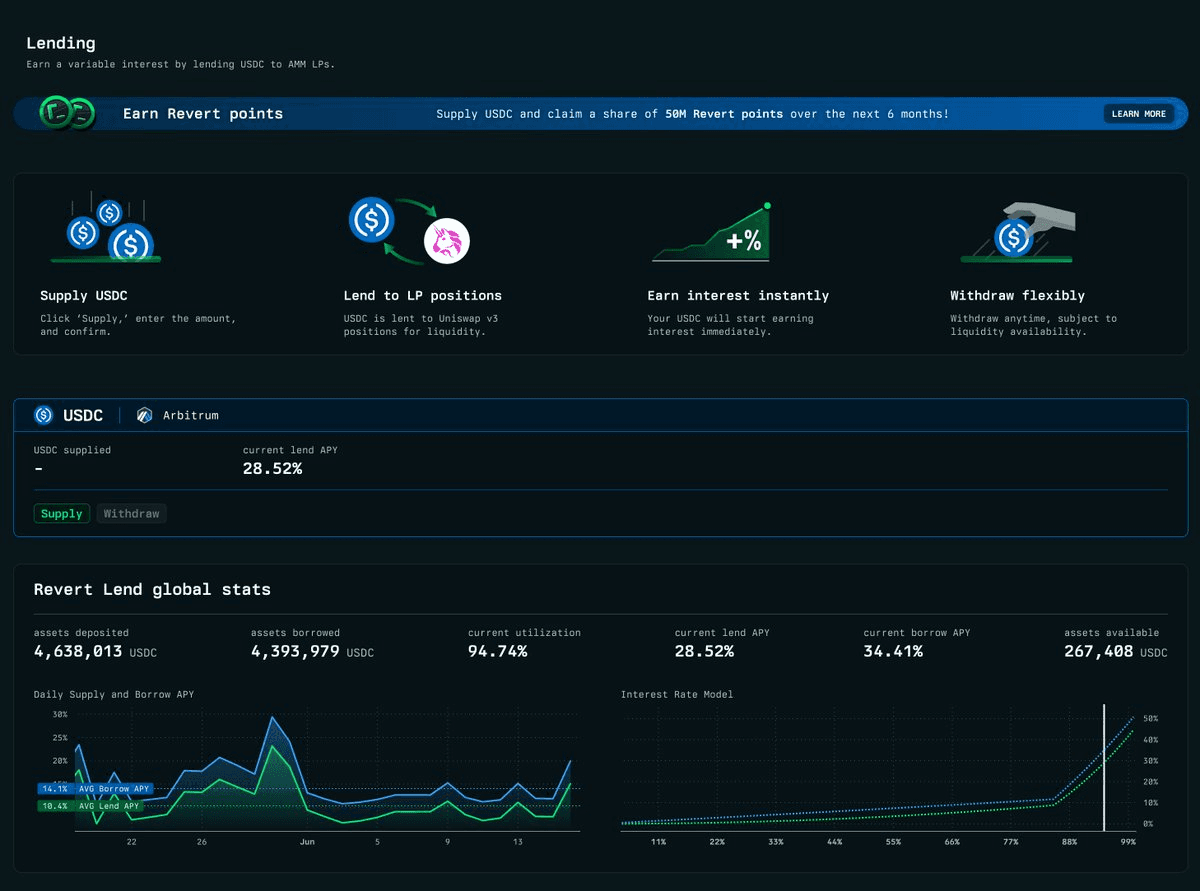Click the pink Uniswap unicorn icon
Screen dimensions: 1200x891
[x=447, y=241]
